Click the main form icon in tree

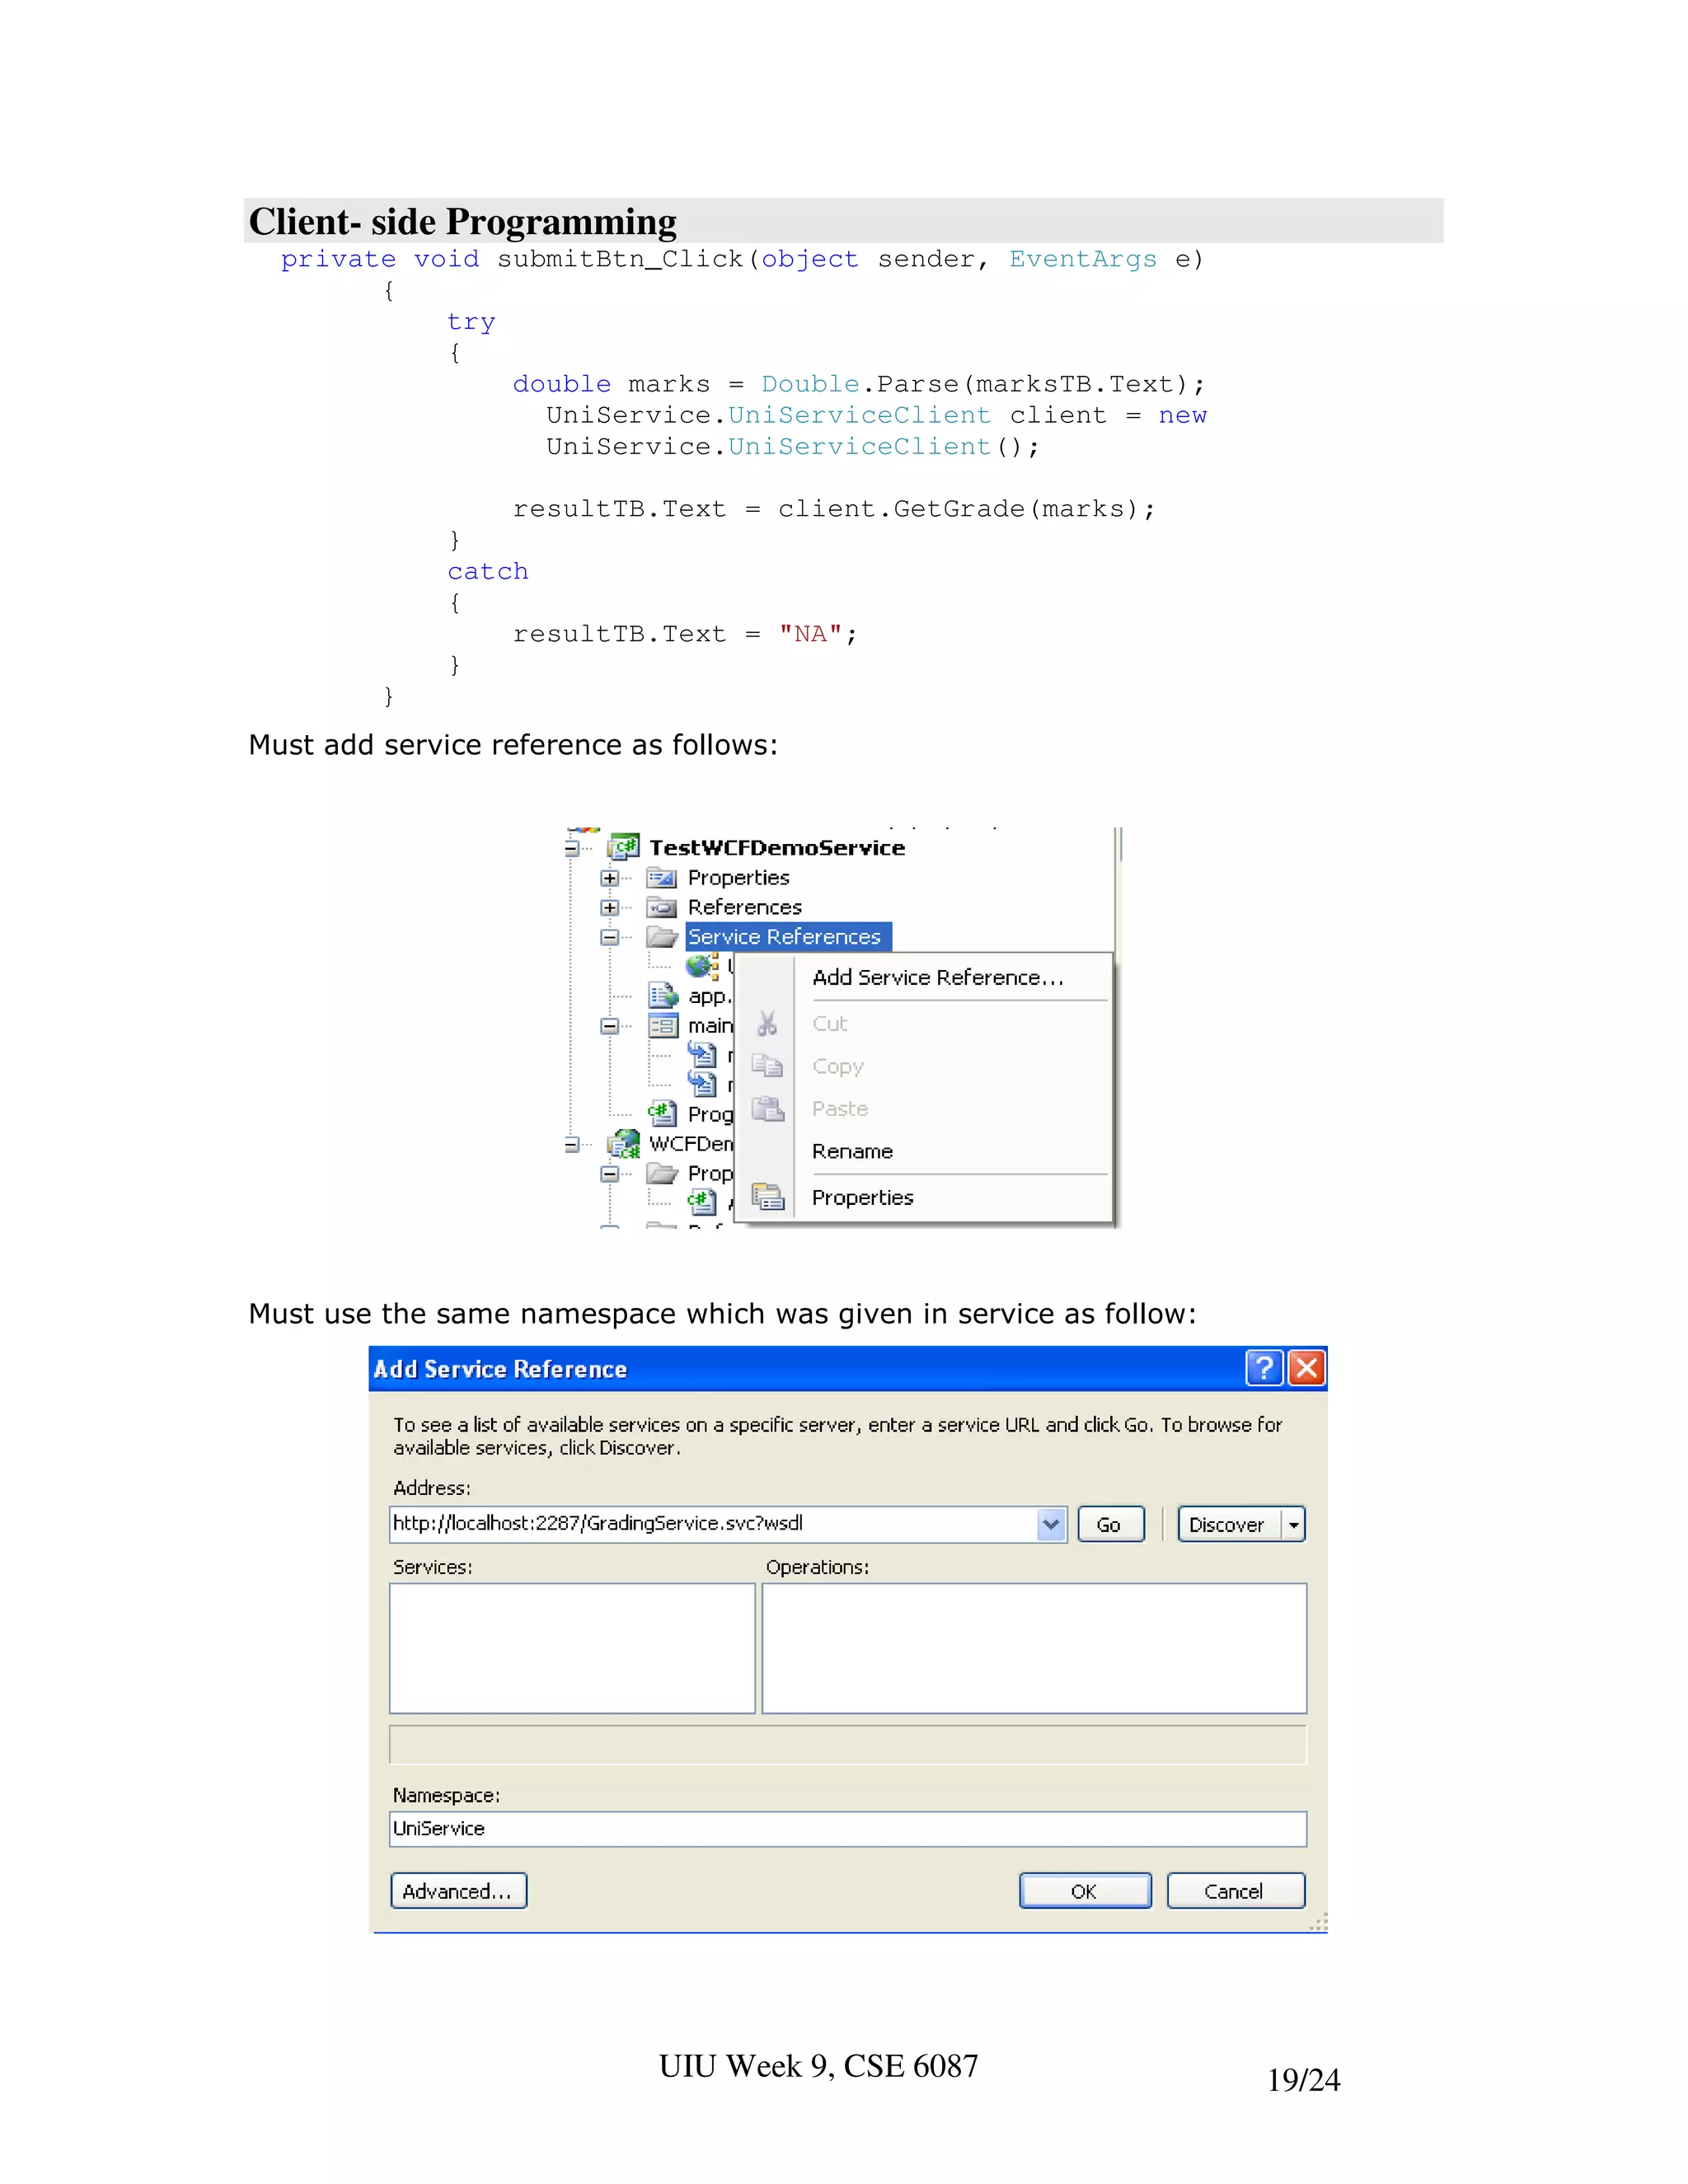662,1026
